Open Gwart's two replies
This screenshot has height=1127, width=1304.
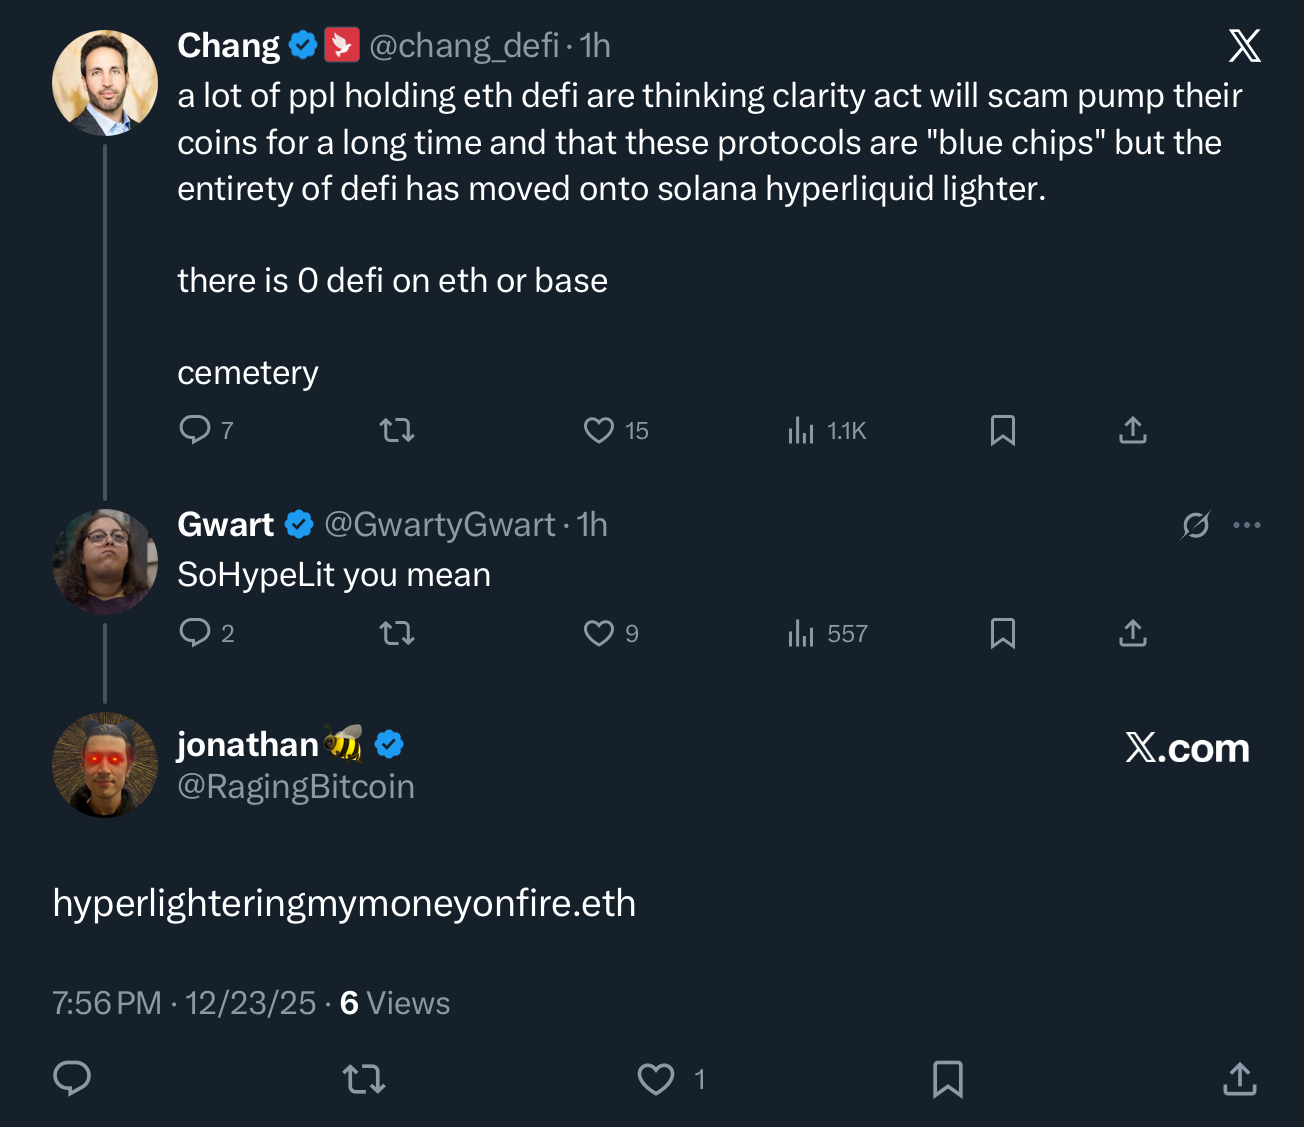pyautogui.click(x=206, y=633)
